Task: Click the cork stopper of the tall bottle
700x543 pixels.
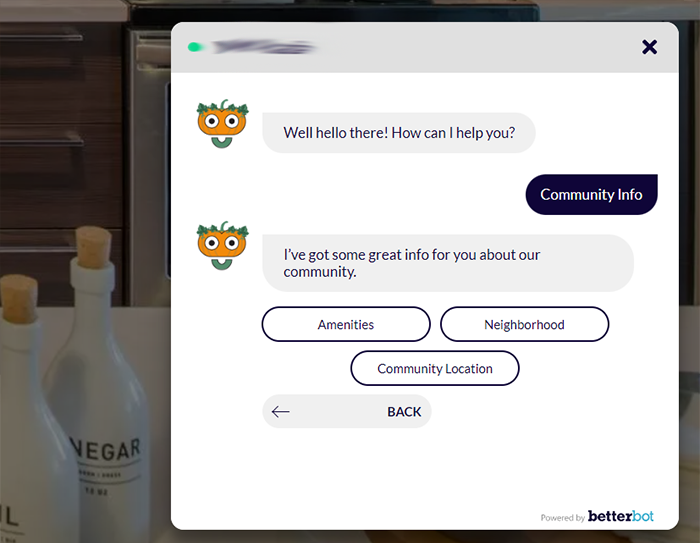Action: click(93, 247)
